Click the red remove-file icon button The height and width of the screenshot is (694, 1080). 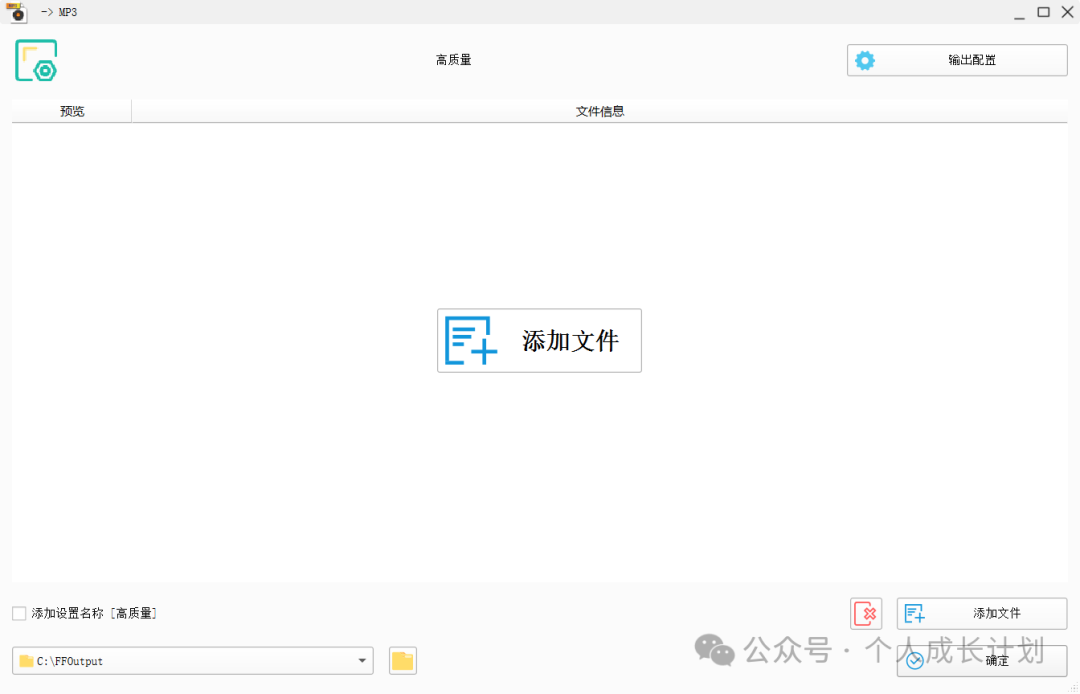tap(866, 613)
